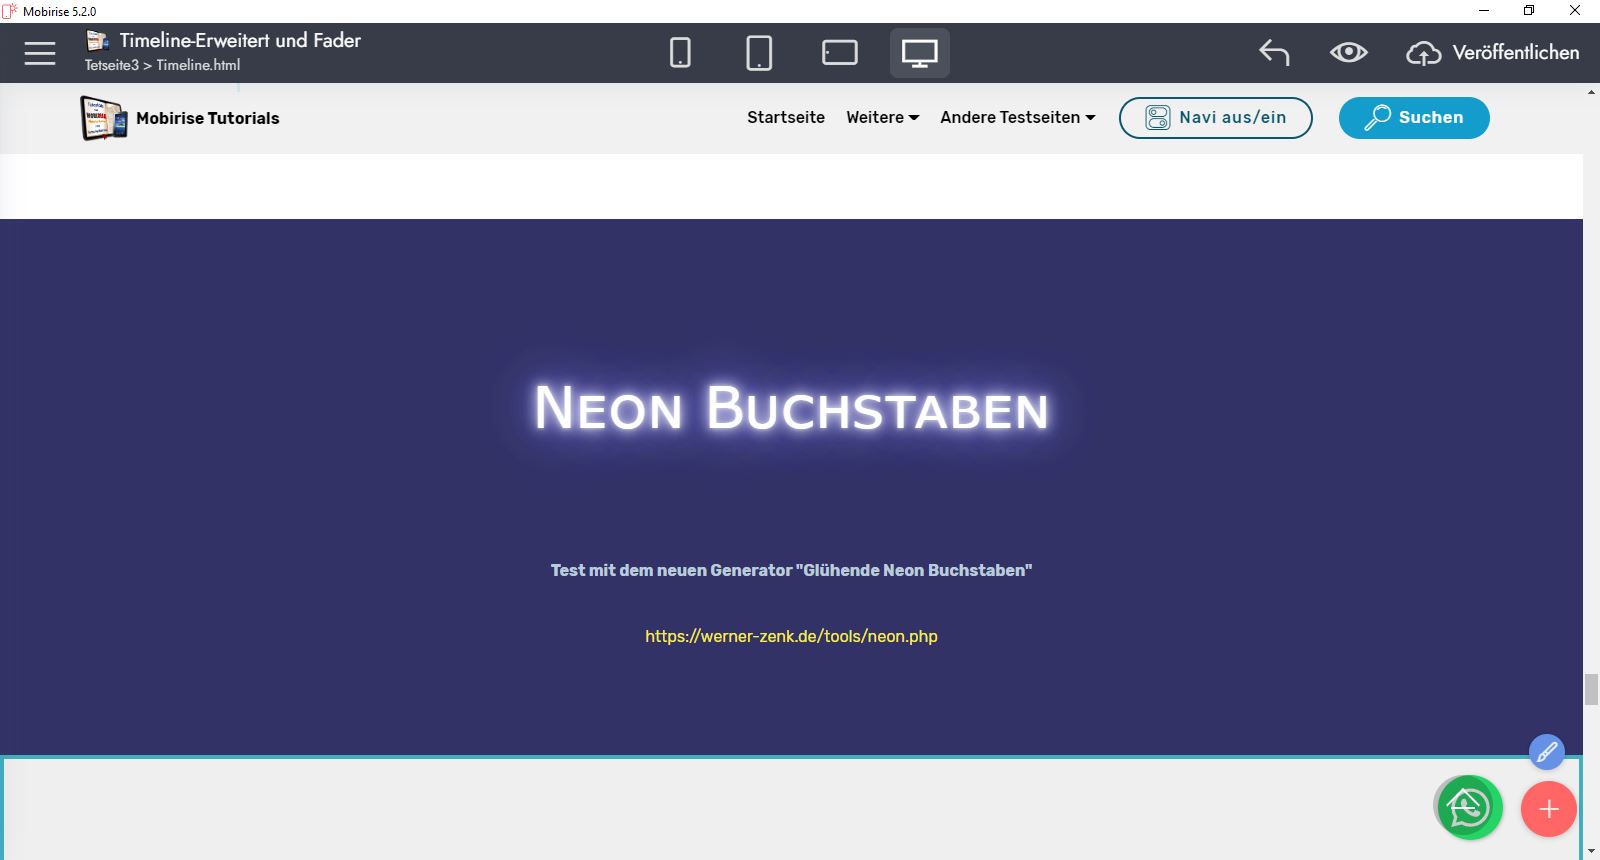The height and width of the screenshot is (860, 1600).
Task: Open blue paintbrush style editor
Action: point(1546,752)
